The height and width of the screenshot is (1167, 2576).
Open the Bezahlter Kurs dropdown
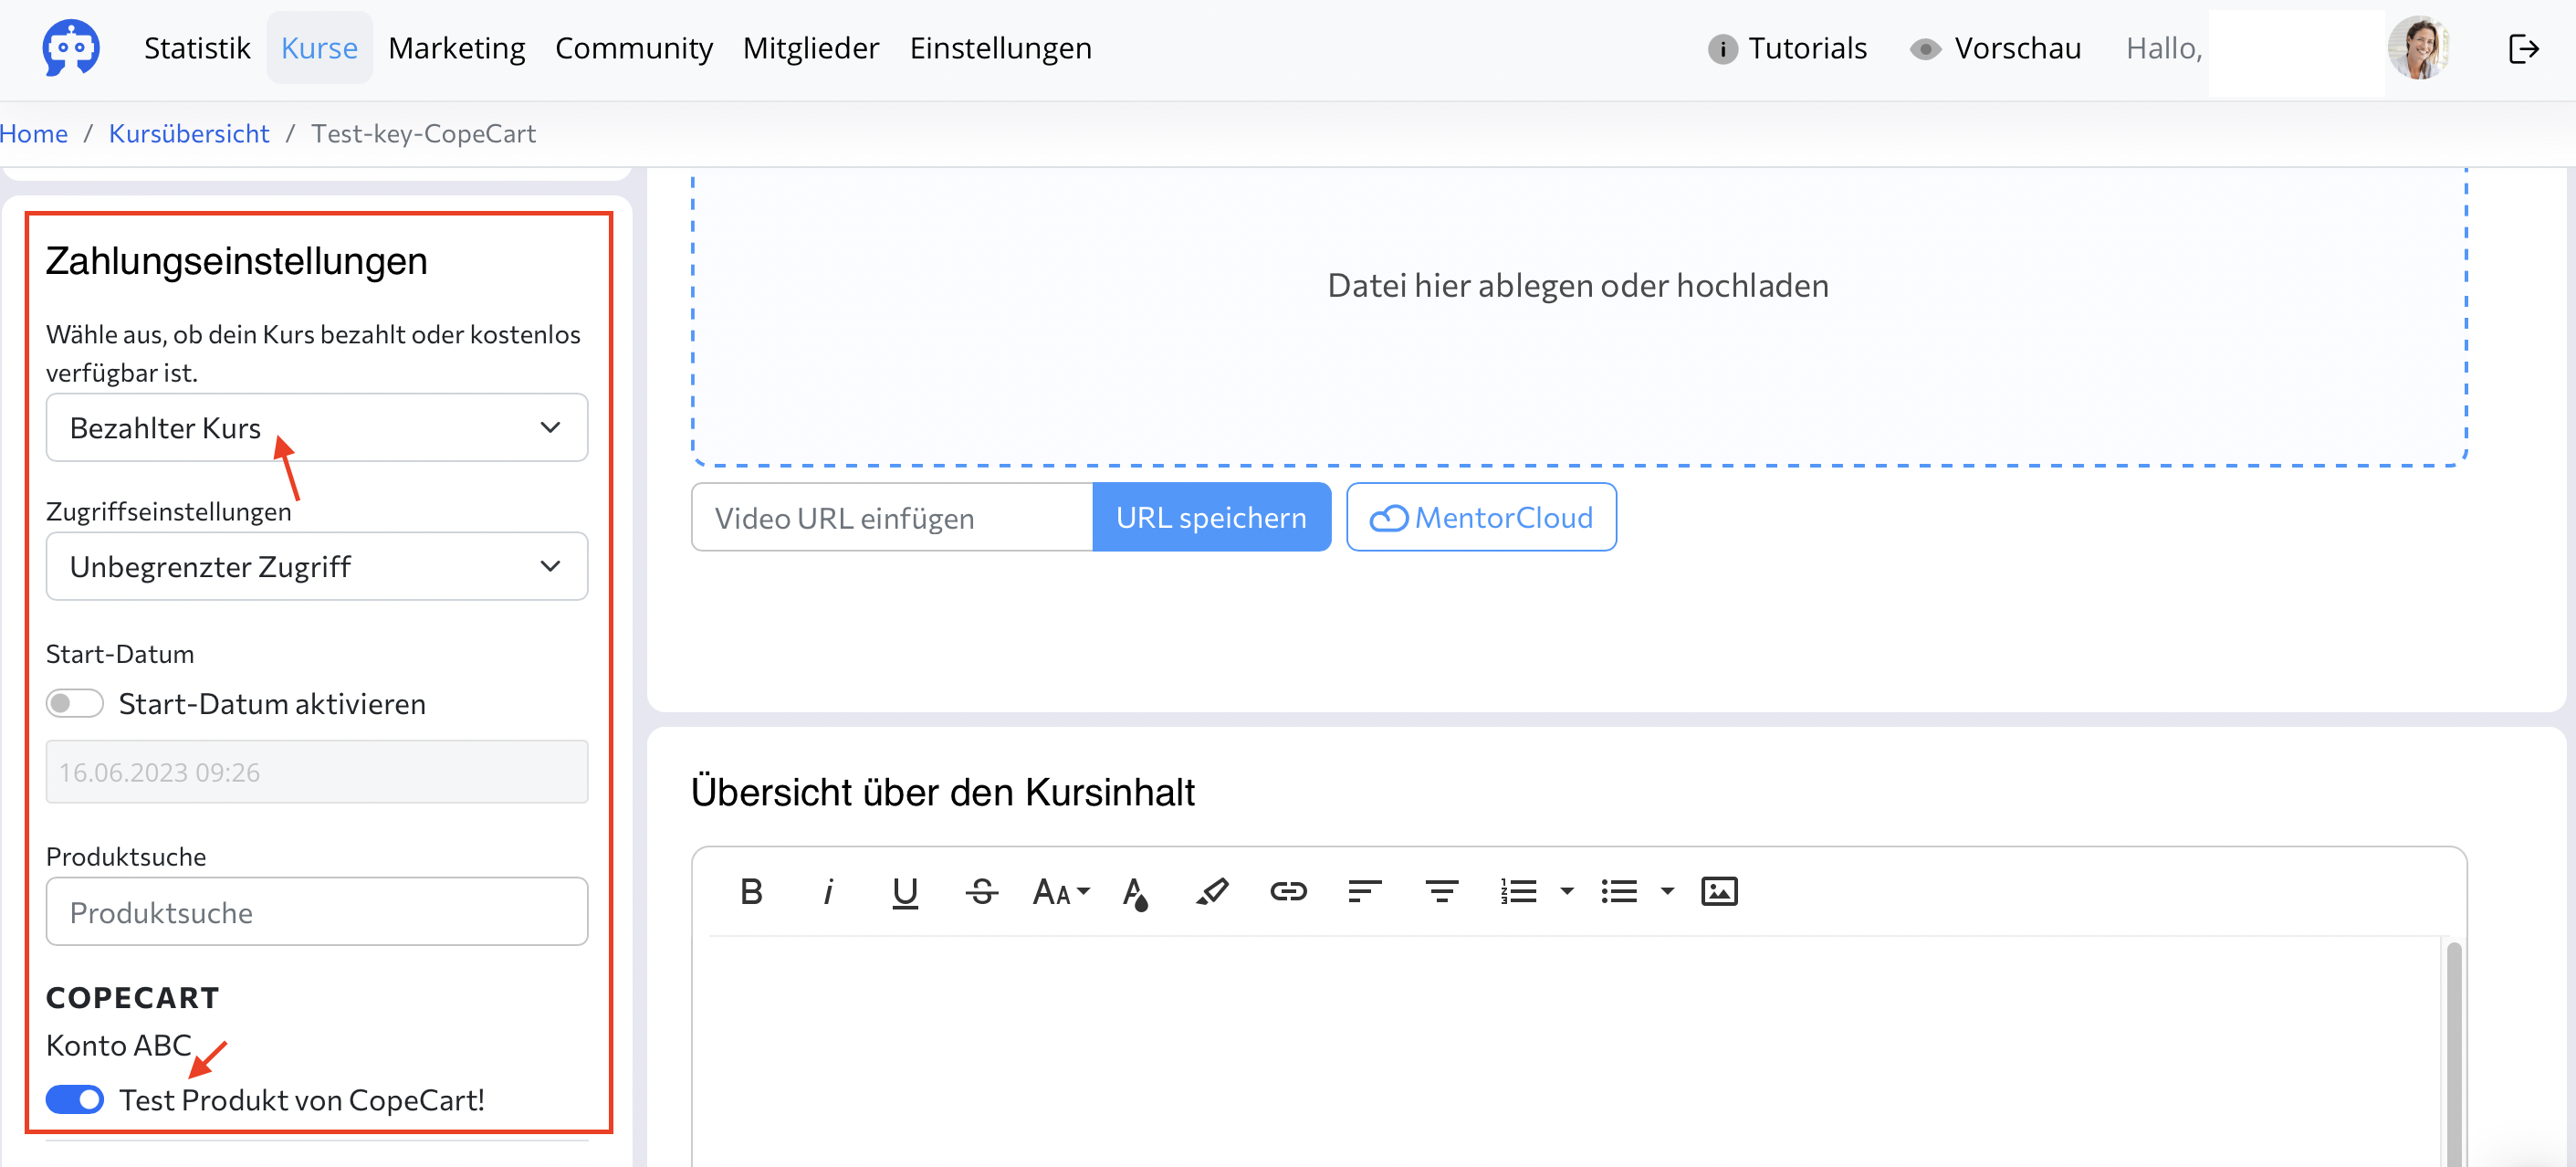coord(317,428)
